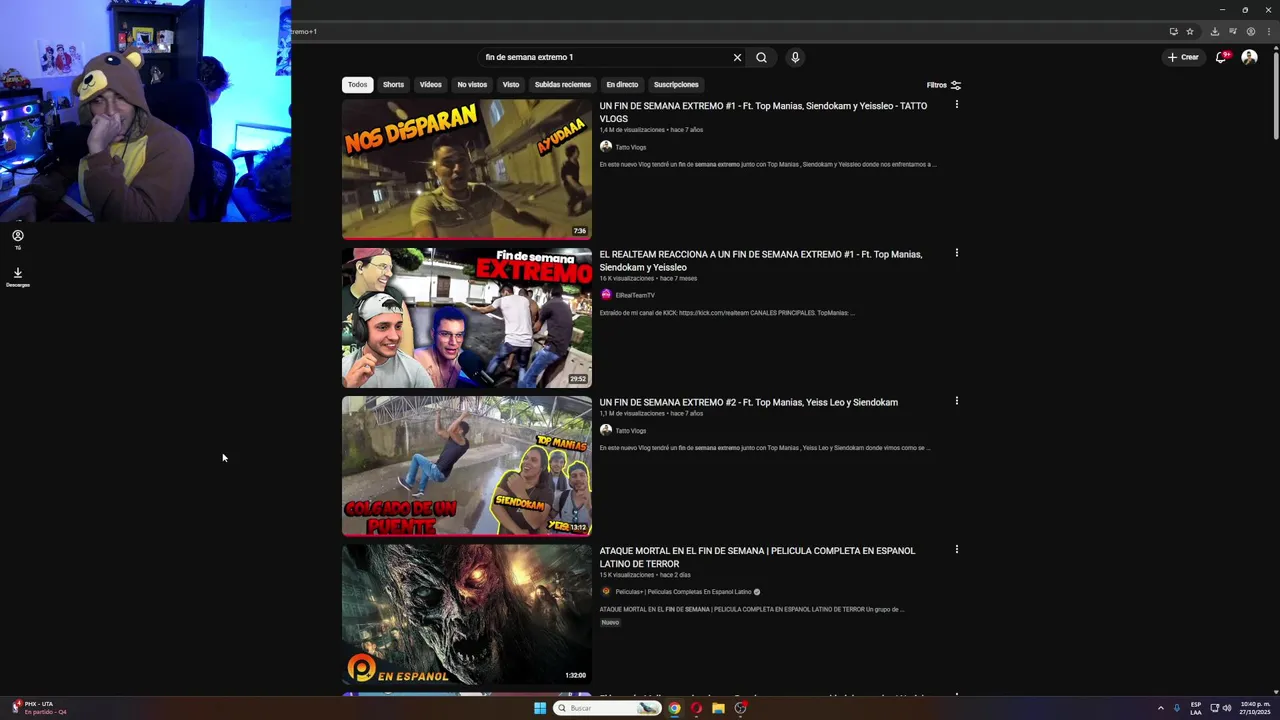Click the Tatto Vlogs avatar under first video
Image resolution: width=1280 pixels, height=720 pixels.
[605, 147]
